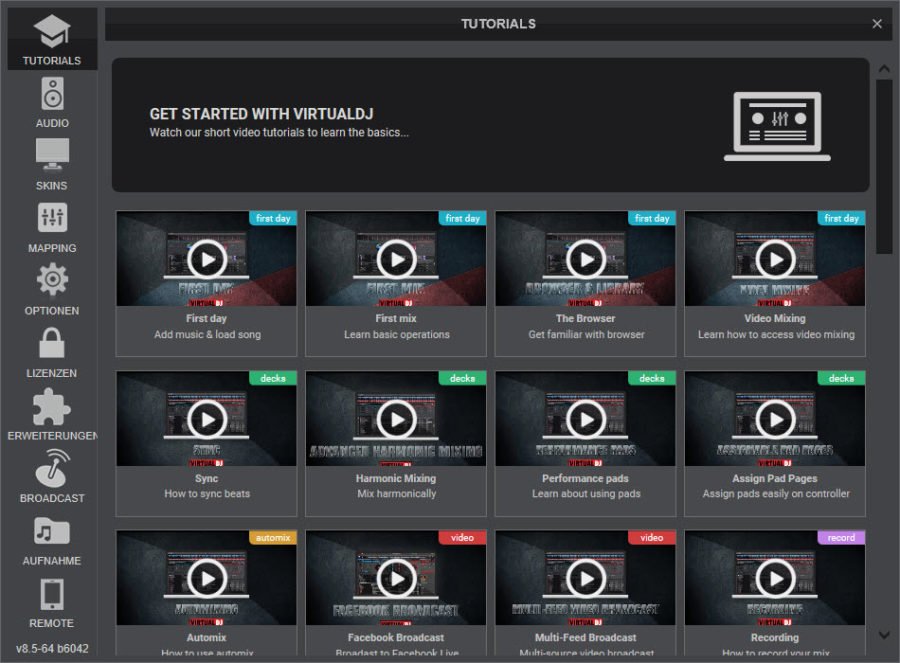900x663 pixels.
Task: Open the Multi-Feed Broadcast tutorial
Action: pyautogui.click(x=585, y=578)
